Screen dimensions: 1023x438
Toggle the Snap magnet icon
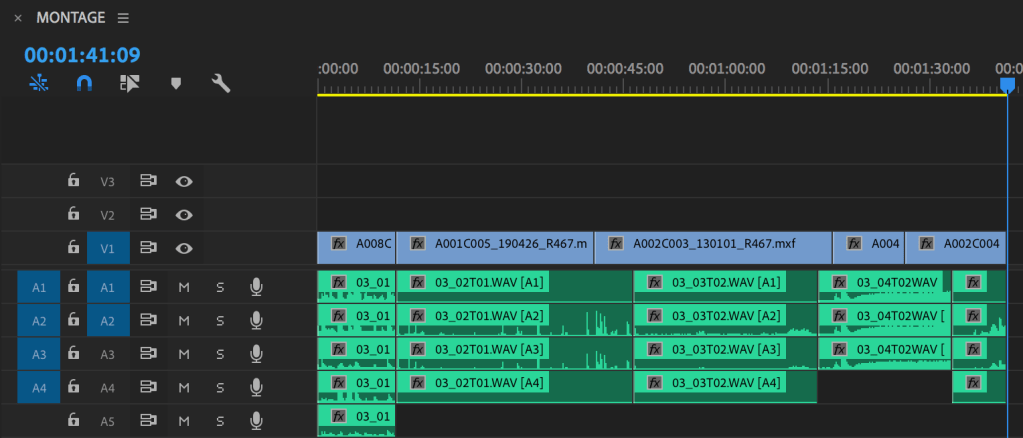click(x=84, y=84)
